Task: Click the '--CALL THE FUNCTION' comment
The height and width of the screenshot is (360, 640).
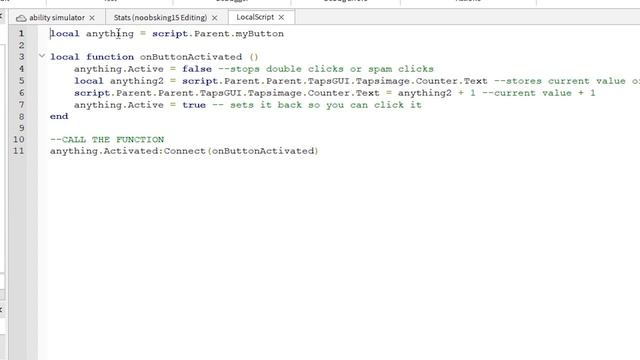Action: click(x=107, y=140)
